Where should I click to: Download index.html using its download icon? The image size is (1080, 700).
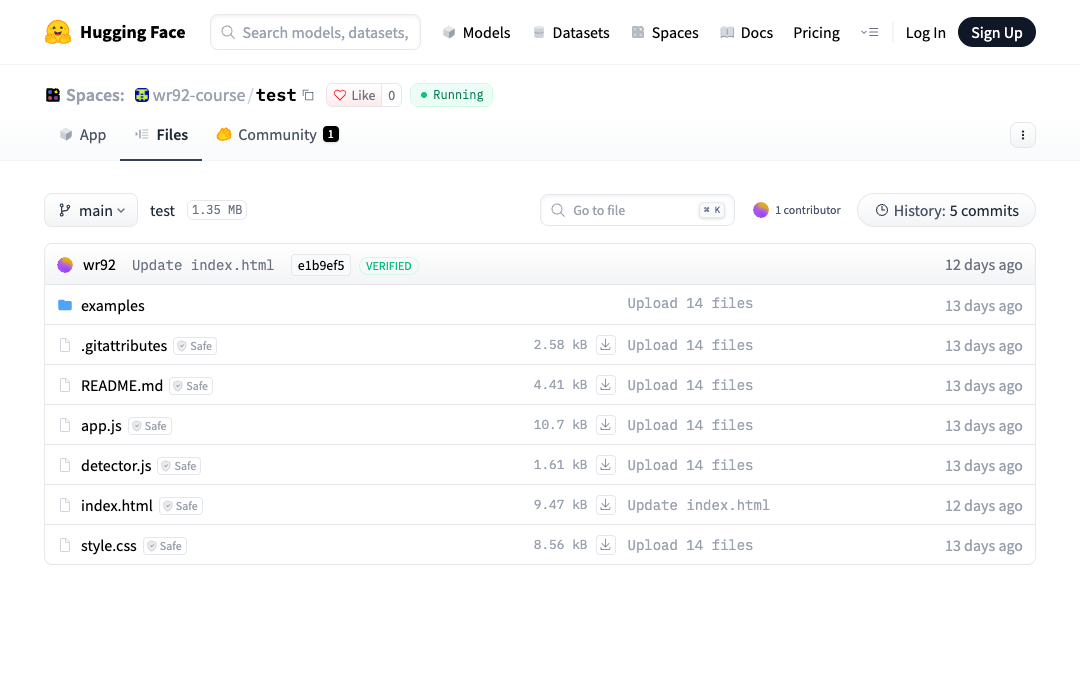pyautogui.click(x=605, y=504)
